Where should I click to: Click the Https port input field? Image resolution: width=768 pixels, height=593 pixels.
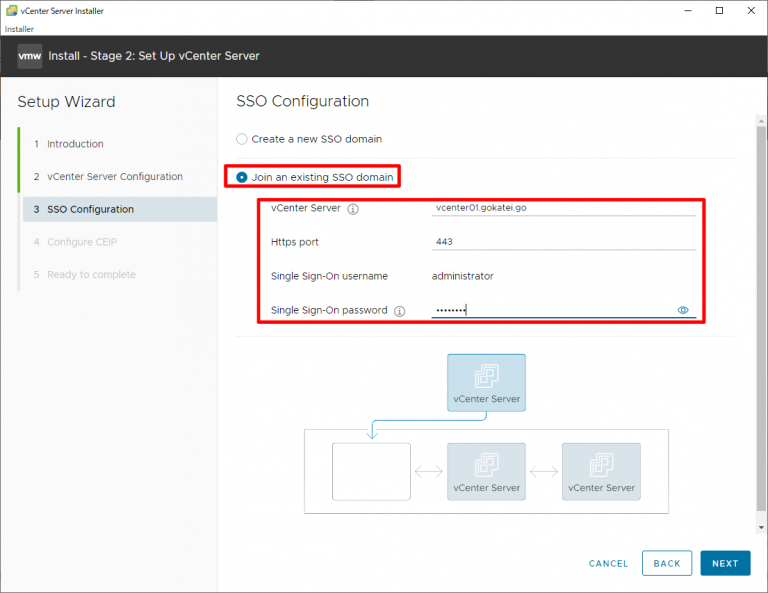pyautogui.click(x=563, y=242)
